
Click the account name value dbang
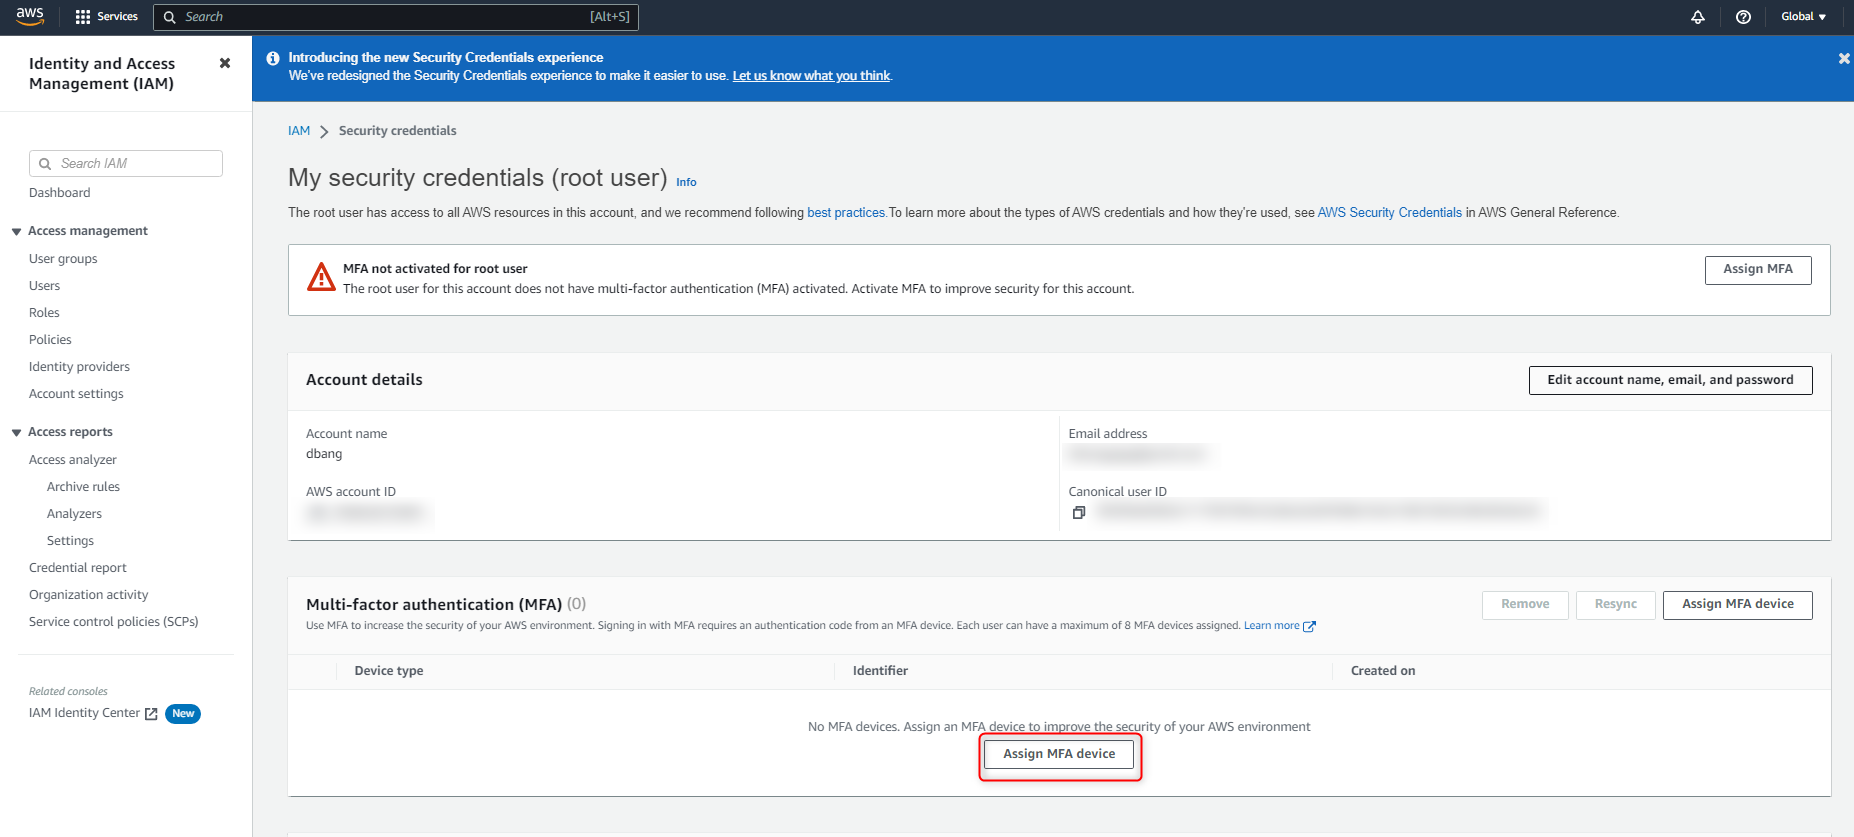pyautogui.click(x=324, y=454)
